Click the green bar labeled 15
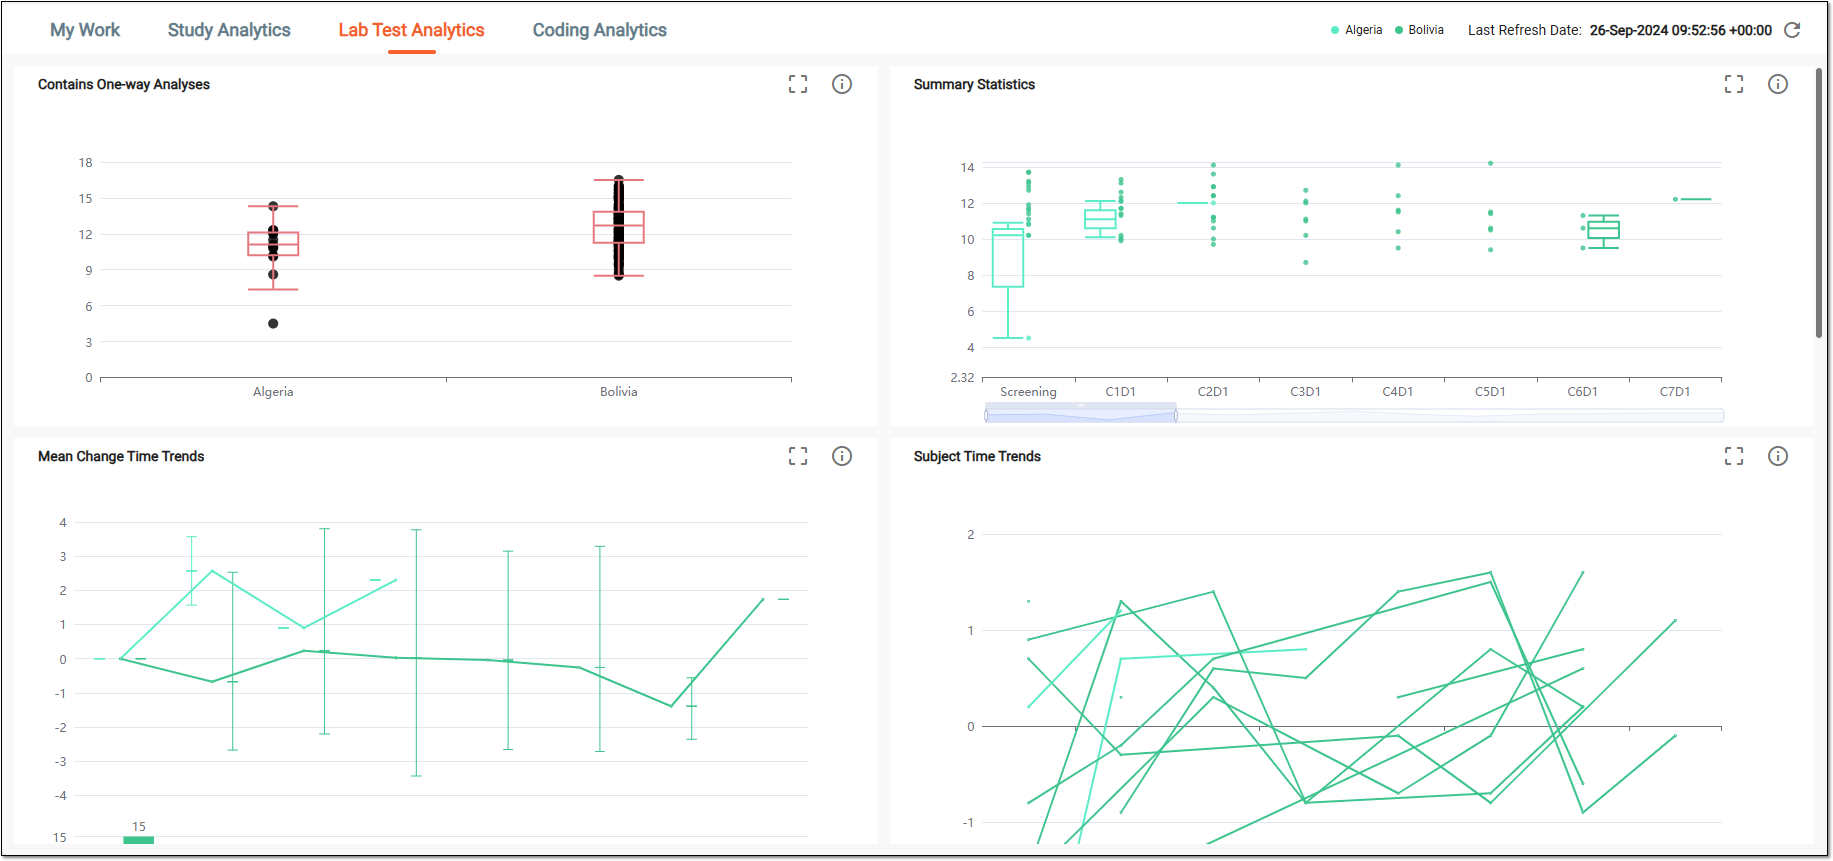The height and width of the screenshot is (861, 1833). point(138,840)
